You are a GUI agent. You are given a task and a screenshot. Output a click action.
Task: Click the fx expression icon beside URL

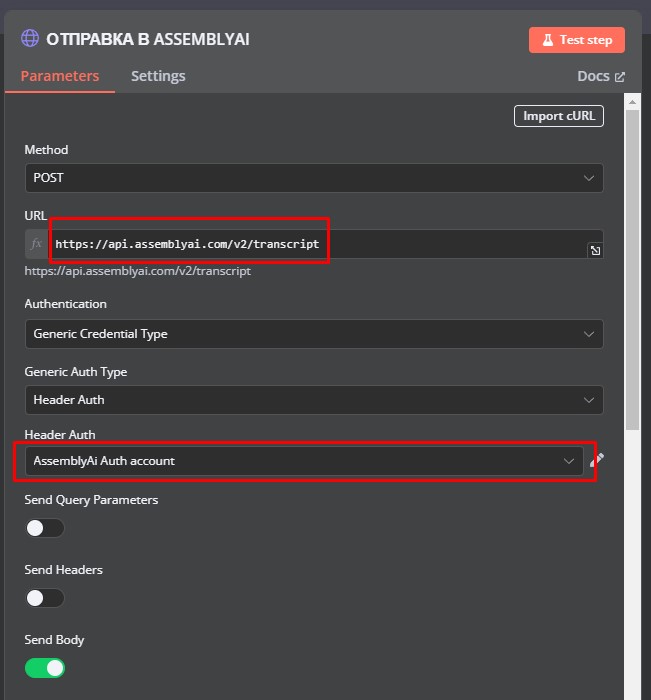(36, 244)
